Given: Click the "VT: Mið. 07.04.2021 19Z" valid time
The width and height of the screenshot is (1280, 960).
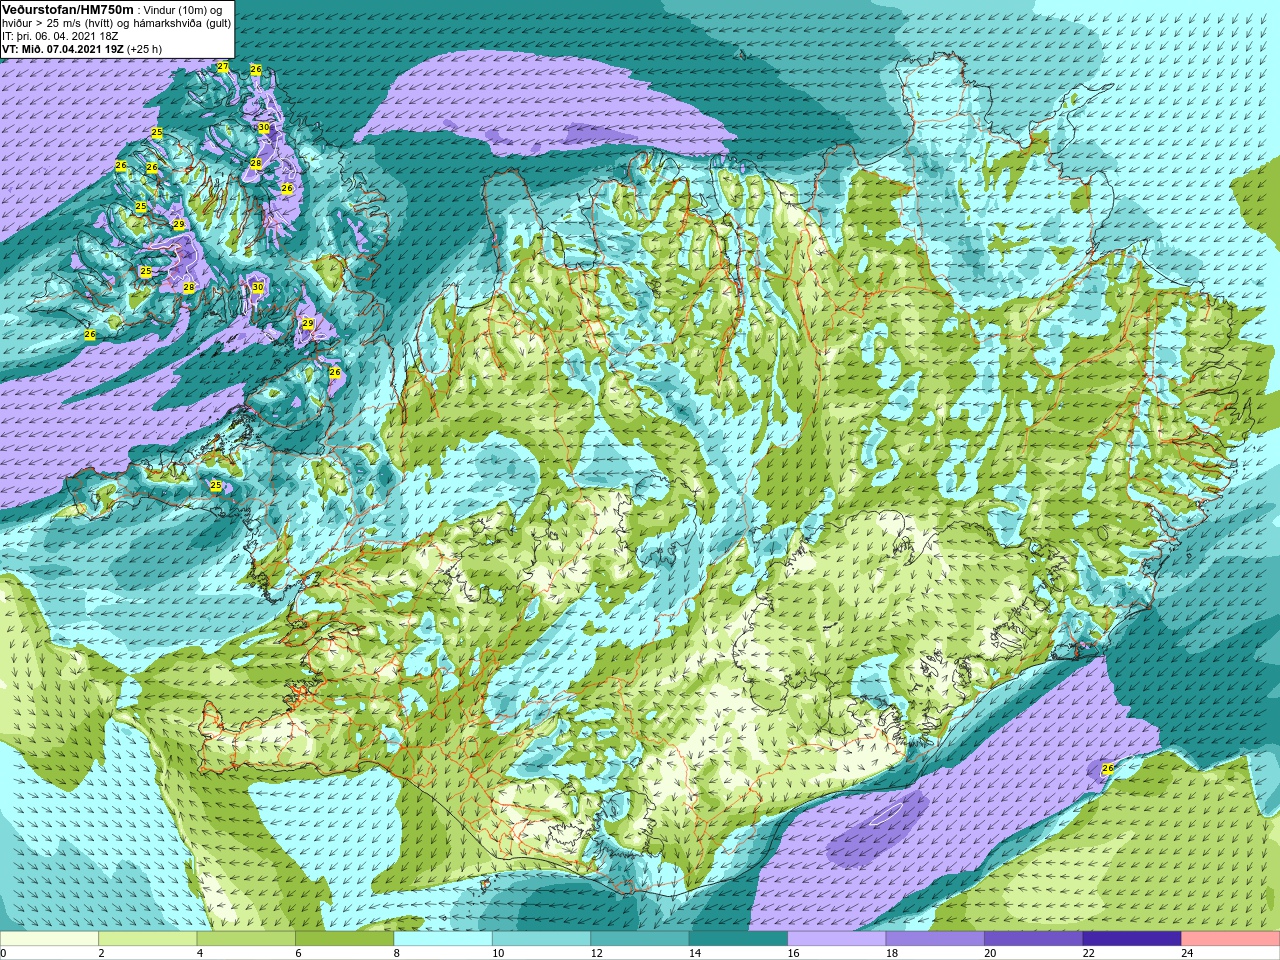Looking at the screenshot, I should (63, 49).
